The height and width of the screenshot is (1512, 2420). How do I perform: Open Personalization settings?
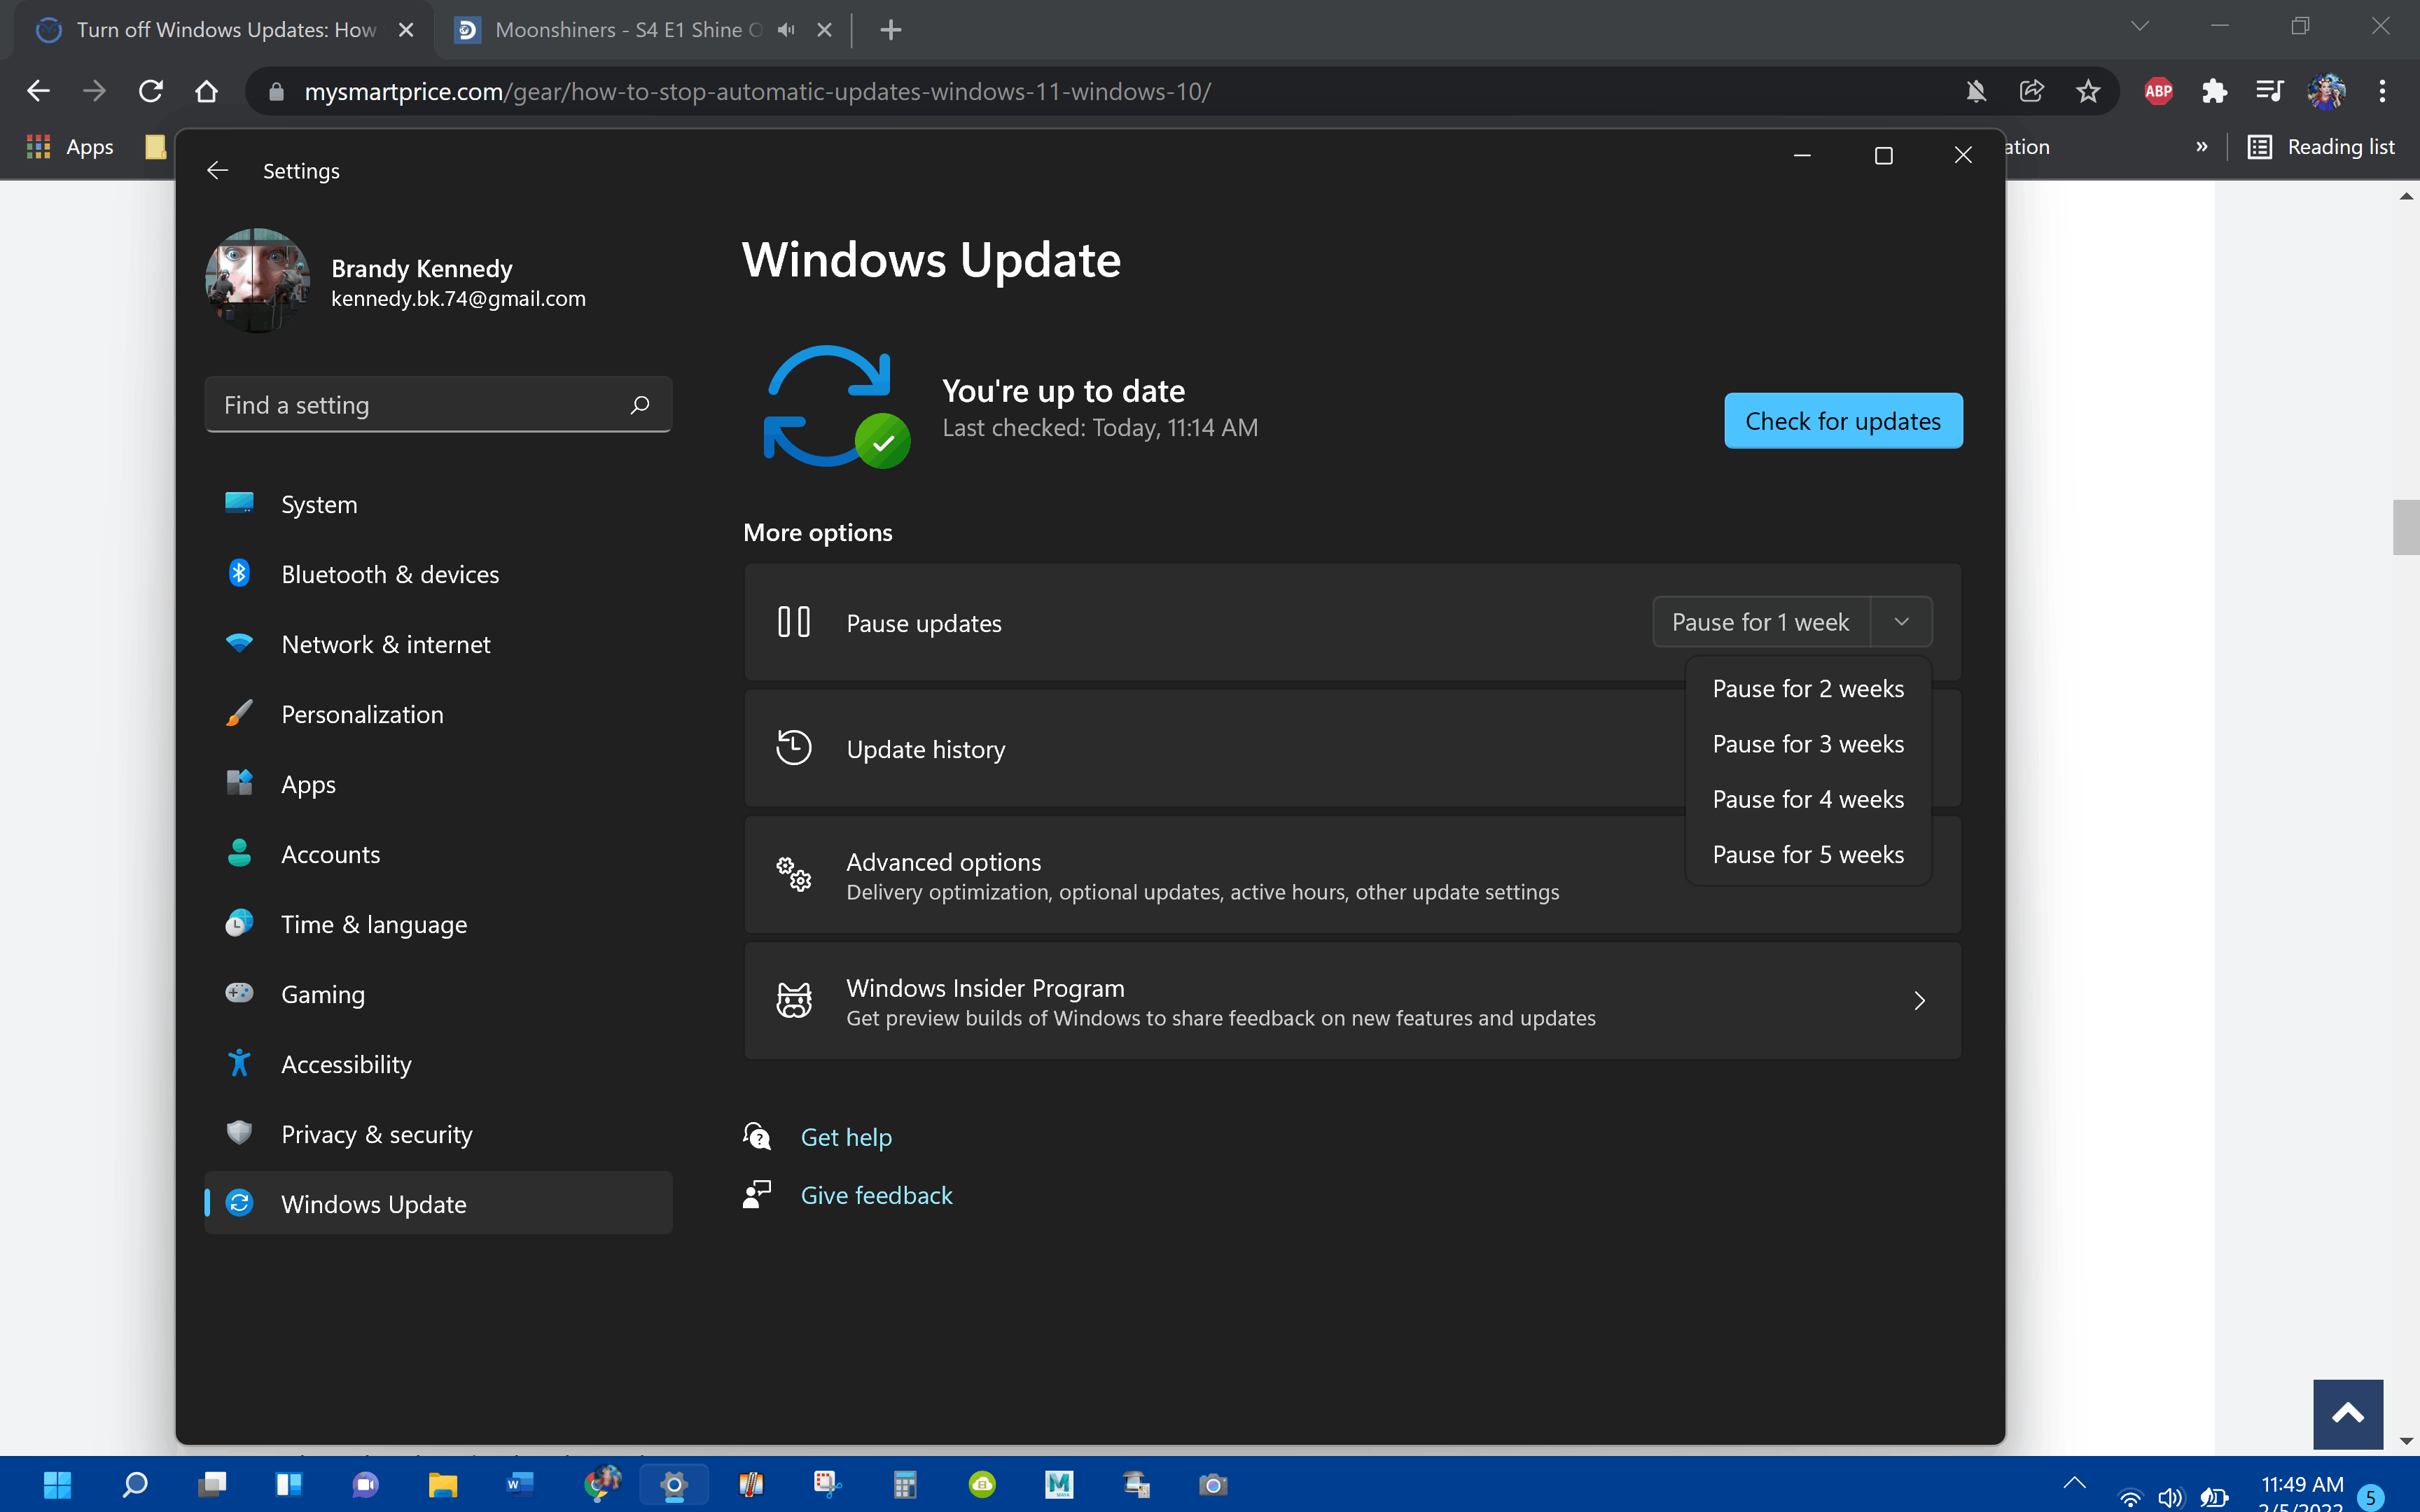pos(438,714)
